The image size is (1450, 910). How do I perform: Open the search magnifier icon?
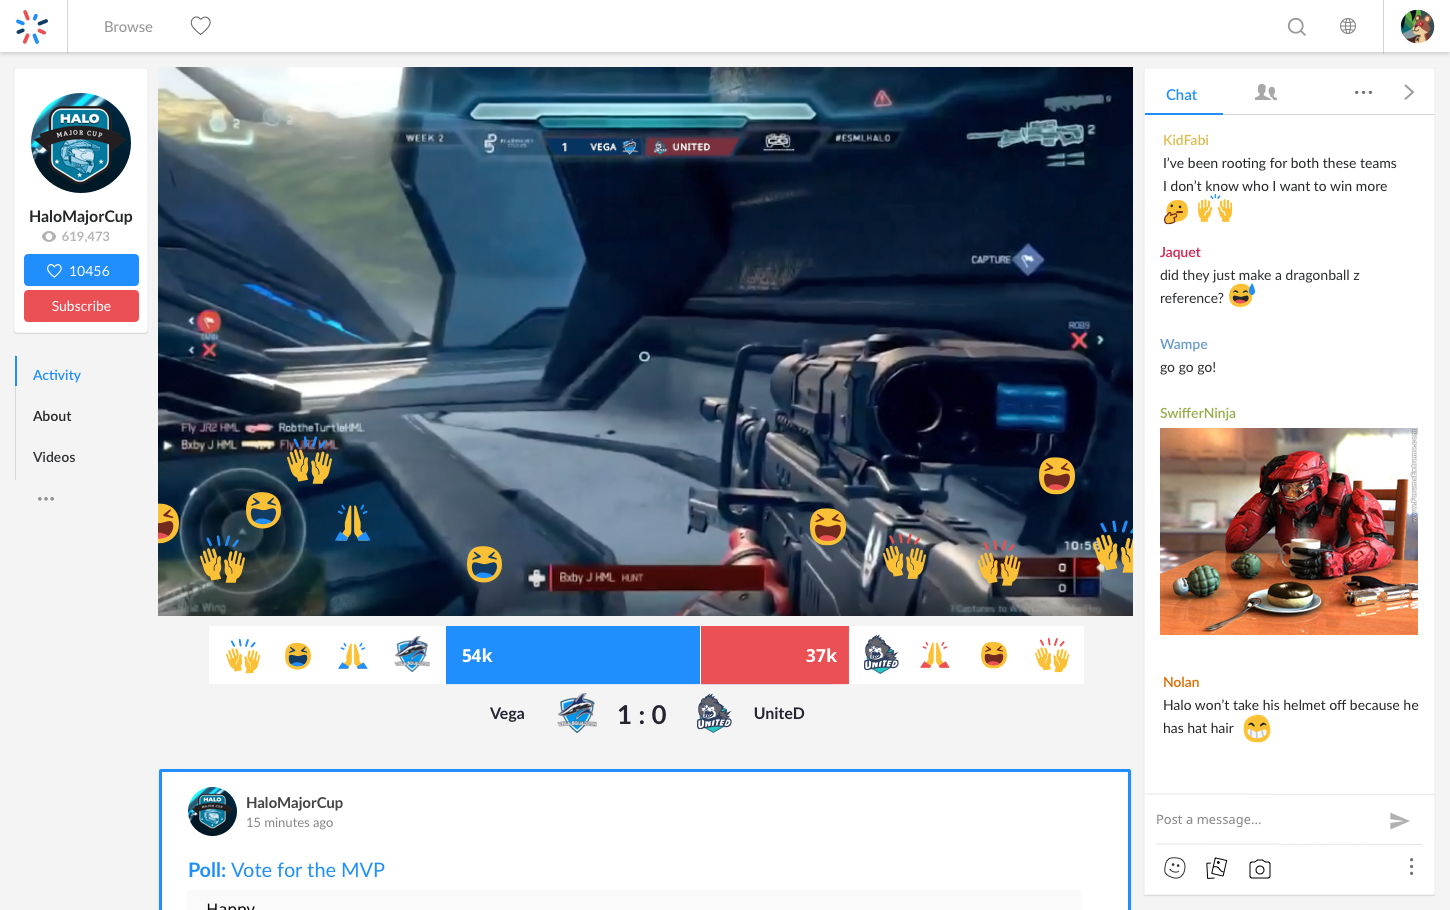click(1297, 27)
